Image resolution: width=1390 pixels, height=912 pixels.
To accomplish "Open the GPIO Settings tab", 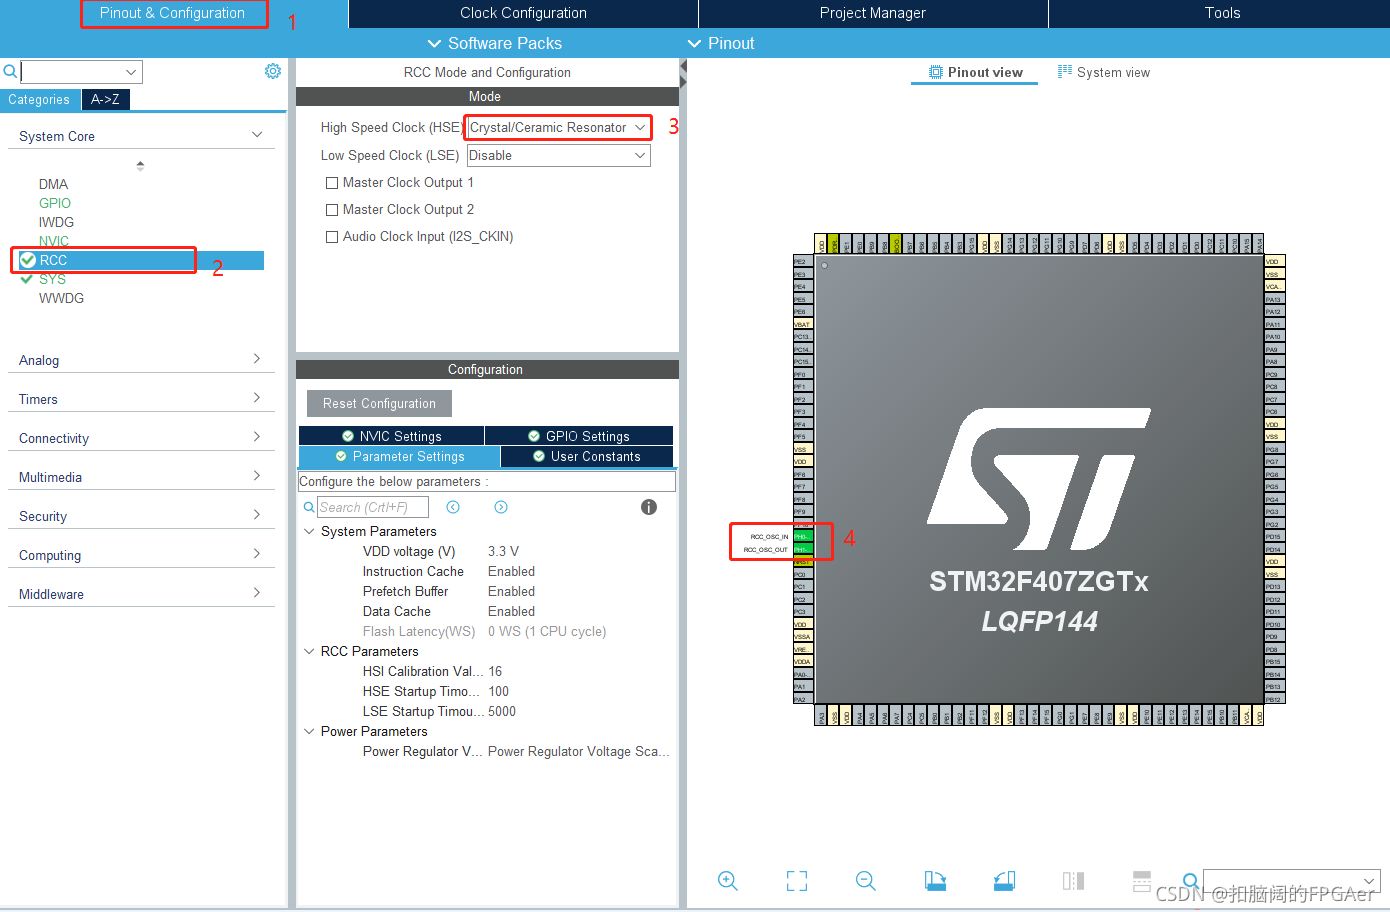I will pyautogui.click(x=579, y=436).
